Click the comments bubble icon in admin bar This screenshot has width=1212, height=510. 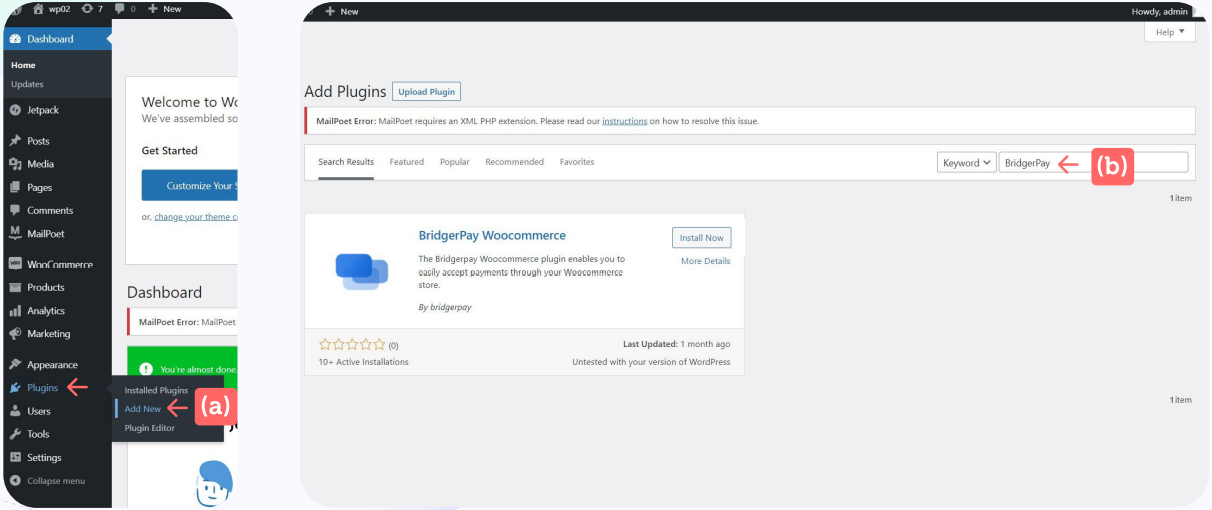122,9
